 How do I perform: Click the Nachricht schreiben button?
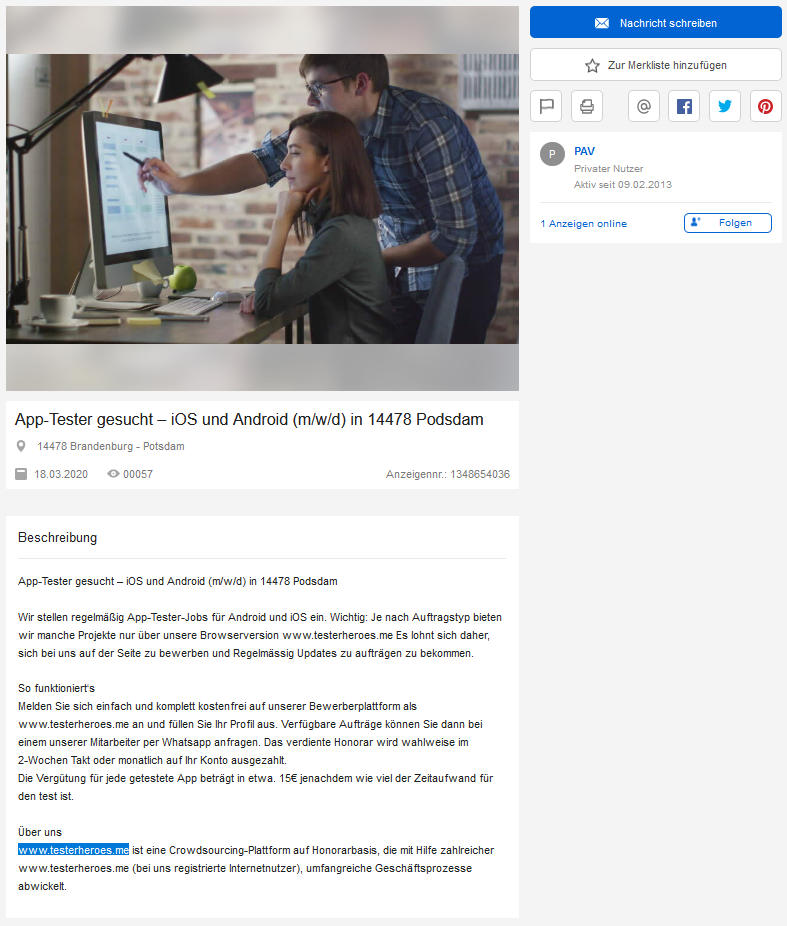655,22
